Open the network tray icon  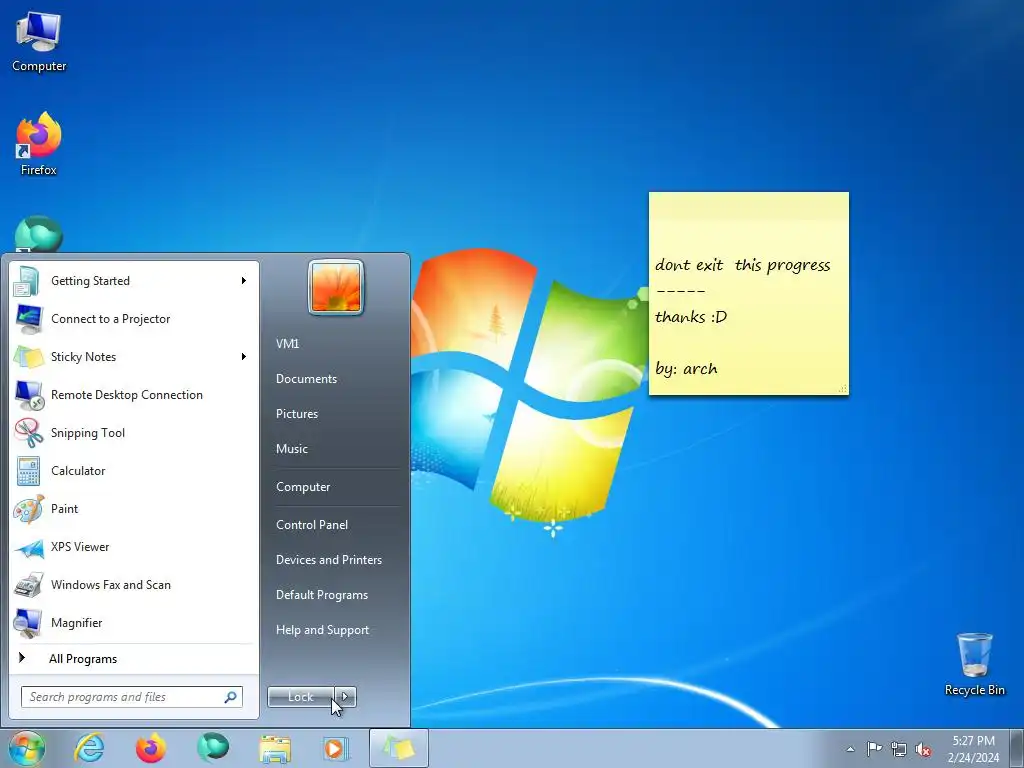pos(899,749)
